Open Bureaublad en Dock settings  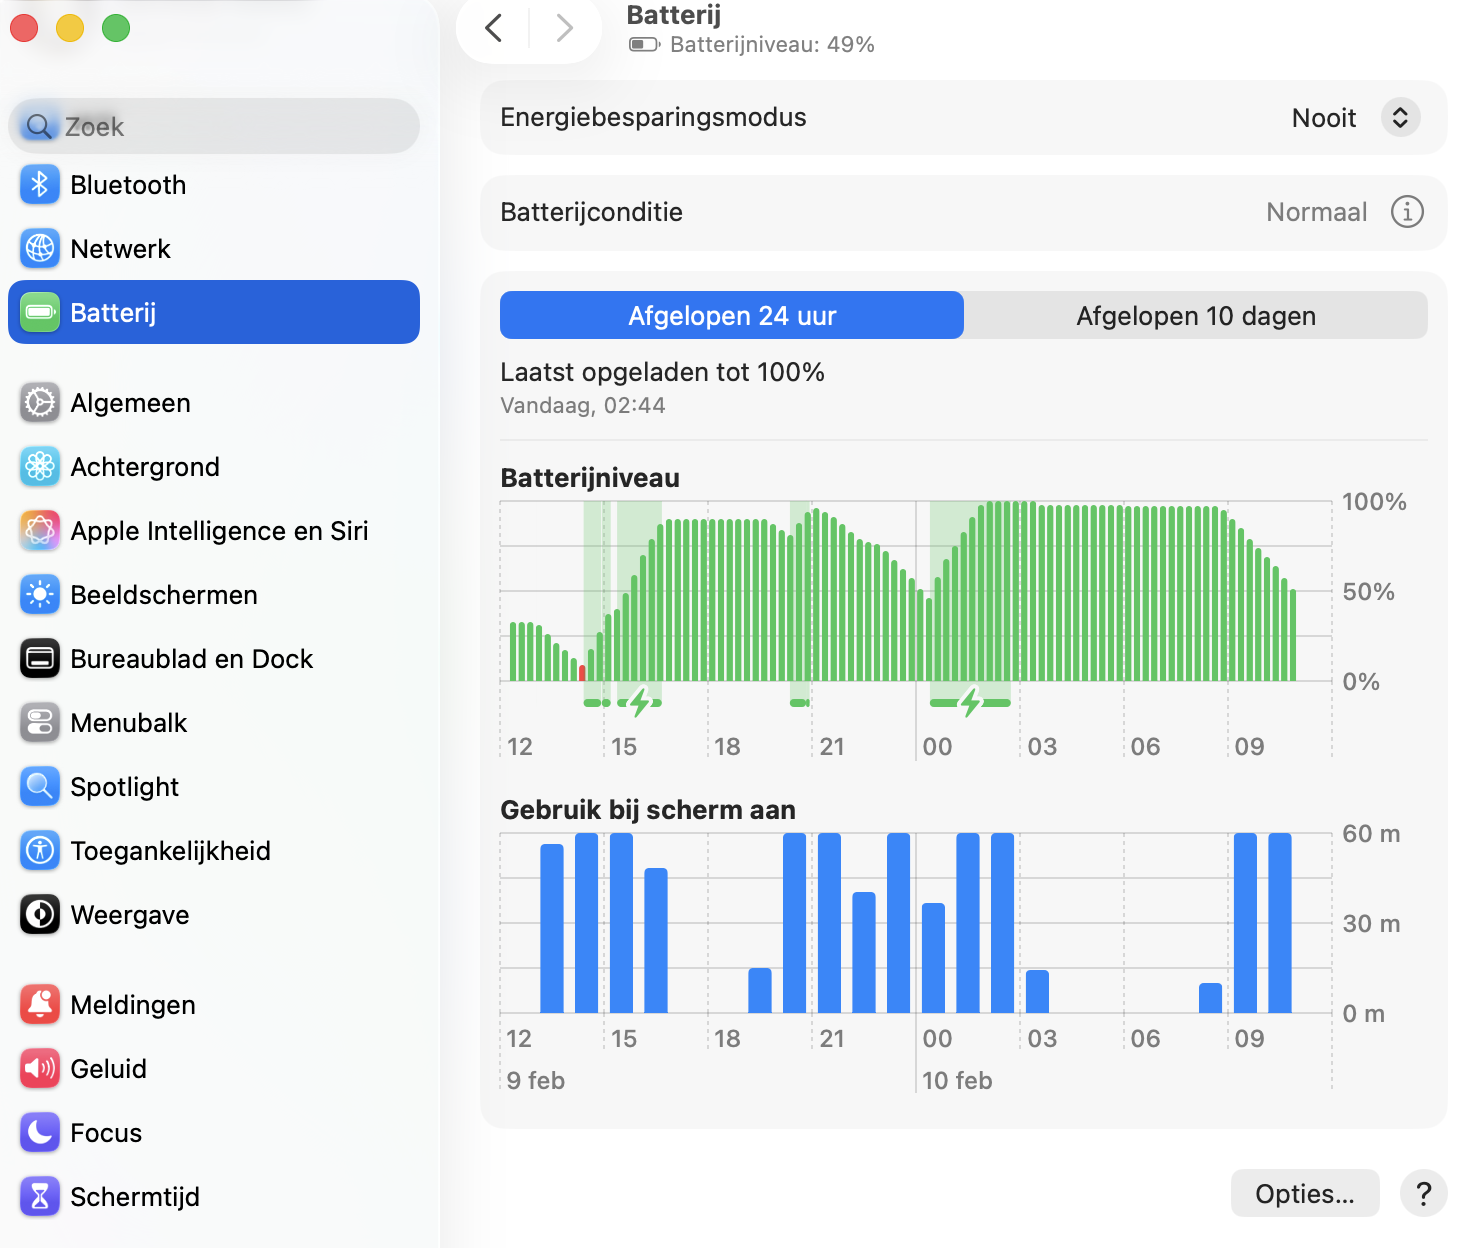pyautogui.click(x=39, y=658)
